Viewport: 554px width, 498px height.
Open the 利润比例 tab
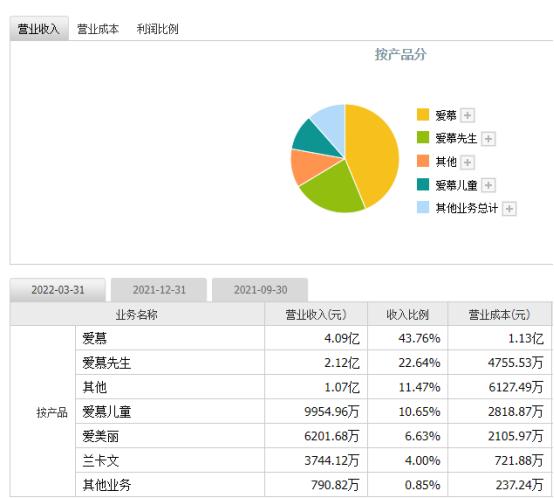[x=157, y=29]
